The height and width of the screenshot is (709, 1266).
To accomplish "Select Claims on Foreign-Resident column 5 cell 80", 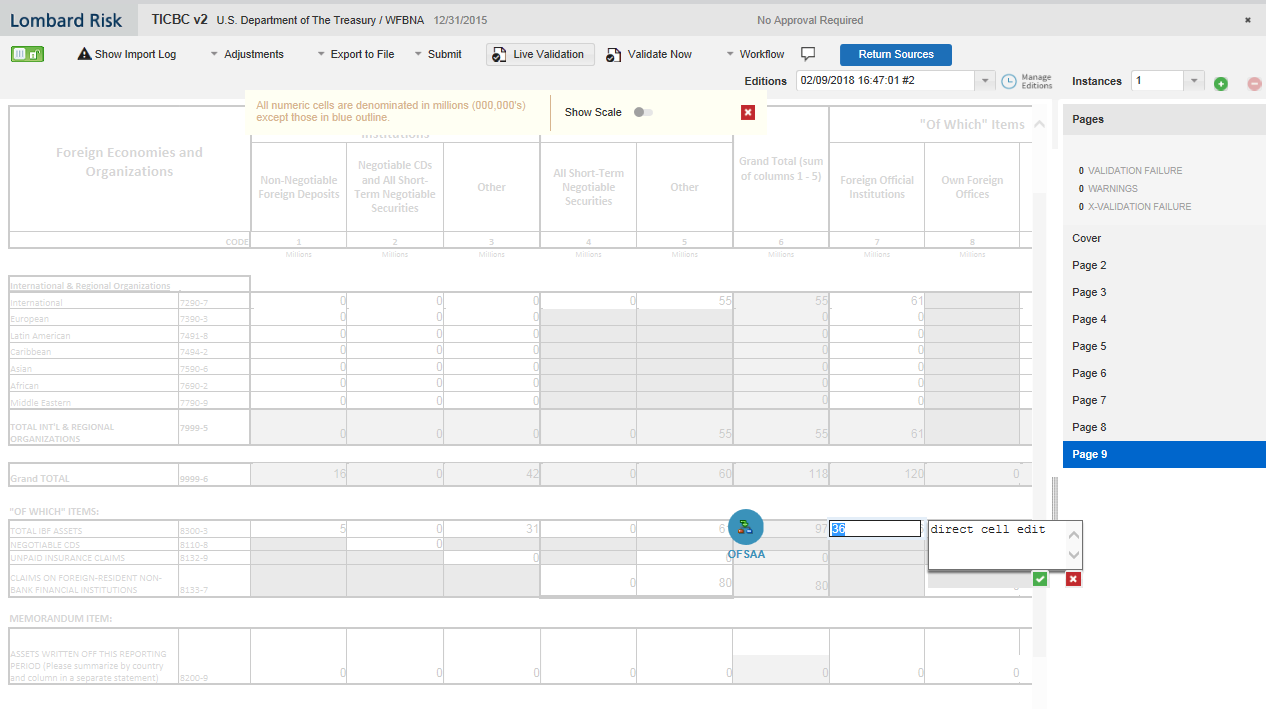I will (685, 581).
